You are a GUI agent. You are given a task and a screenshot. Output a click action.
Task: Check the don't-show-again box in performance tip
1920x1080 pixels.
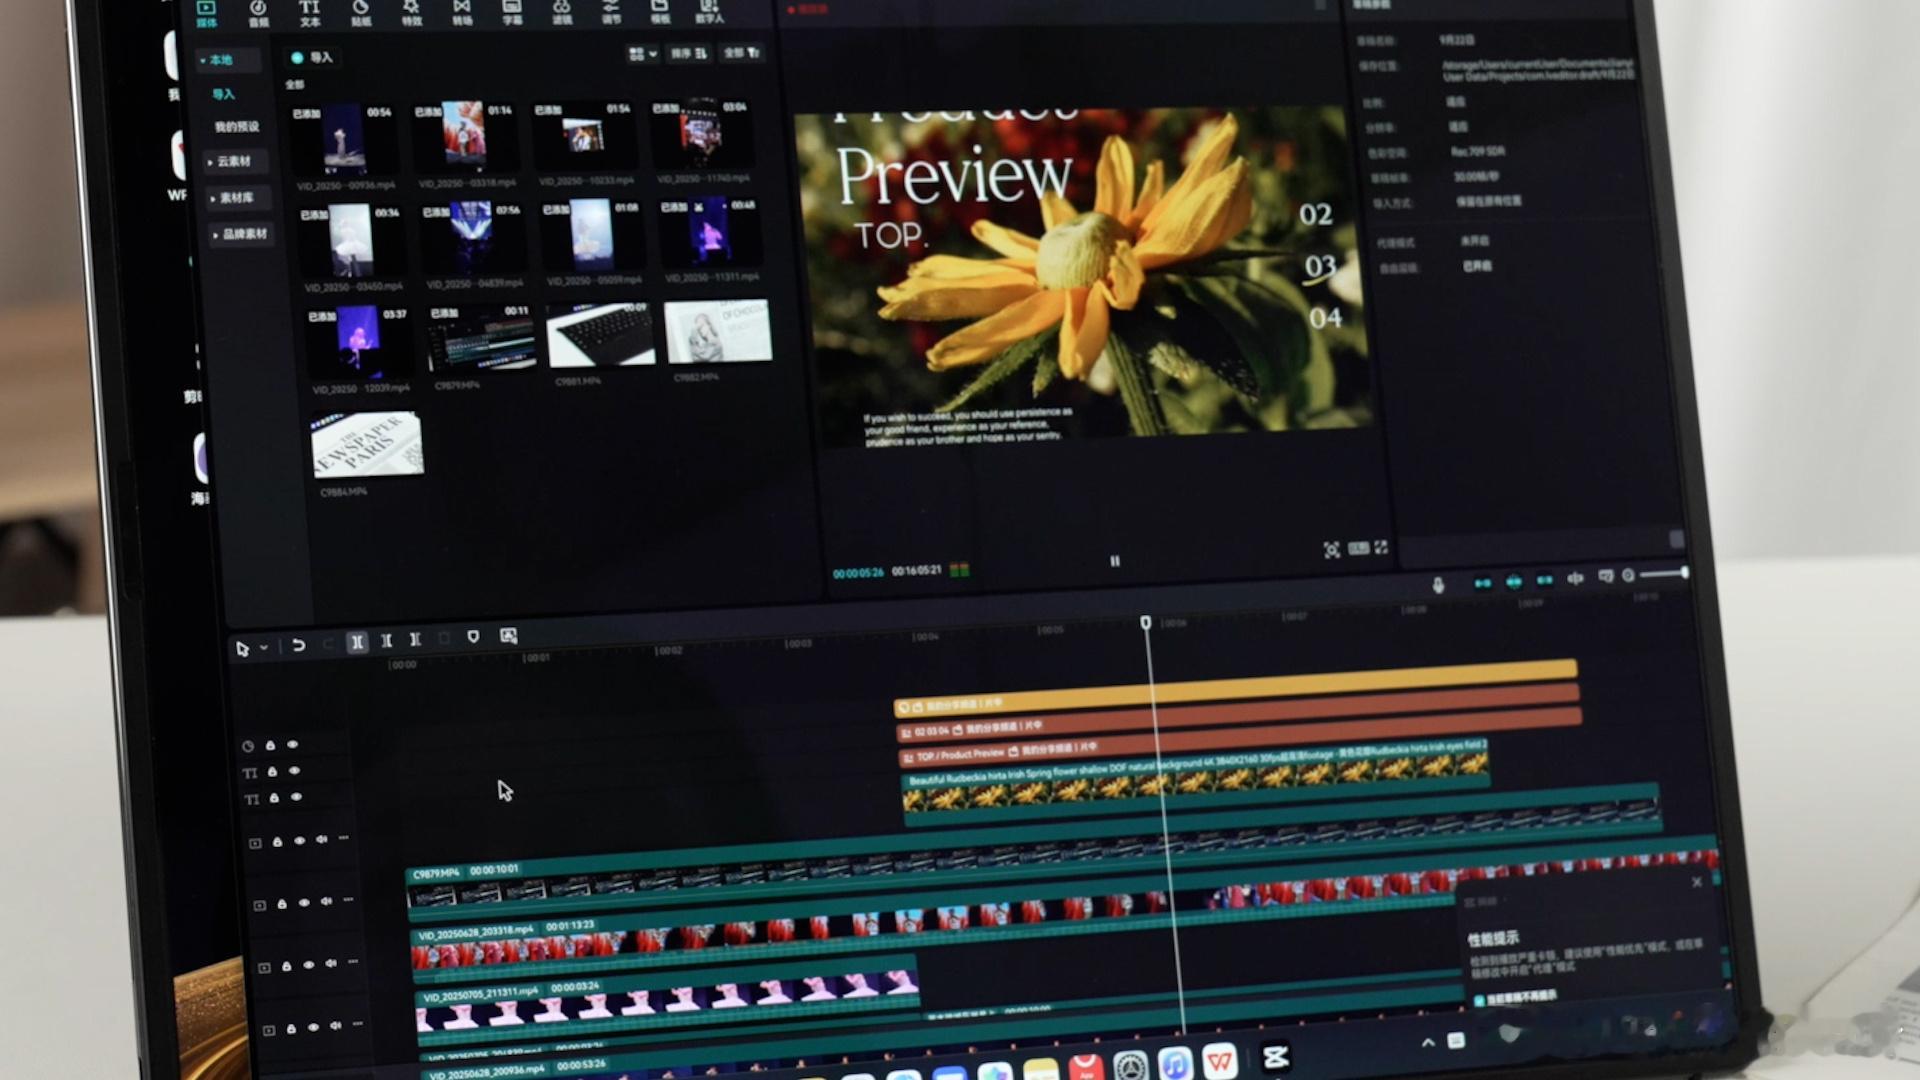[x=1479, y=999]
